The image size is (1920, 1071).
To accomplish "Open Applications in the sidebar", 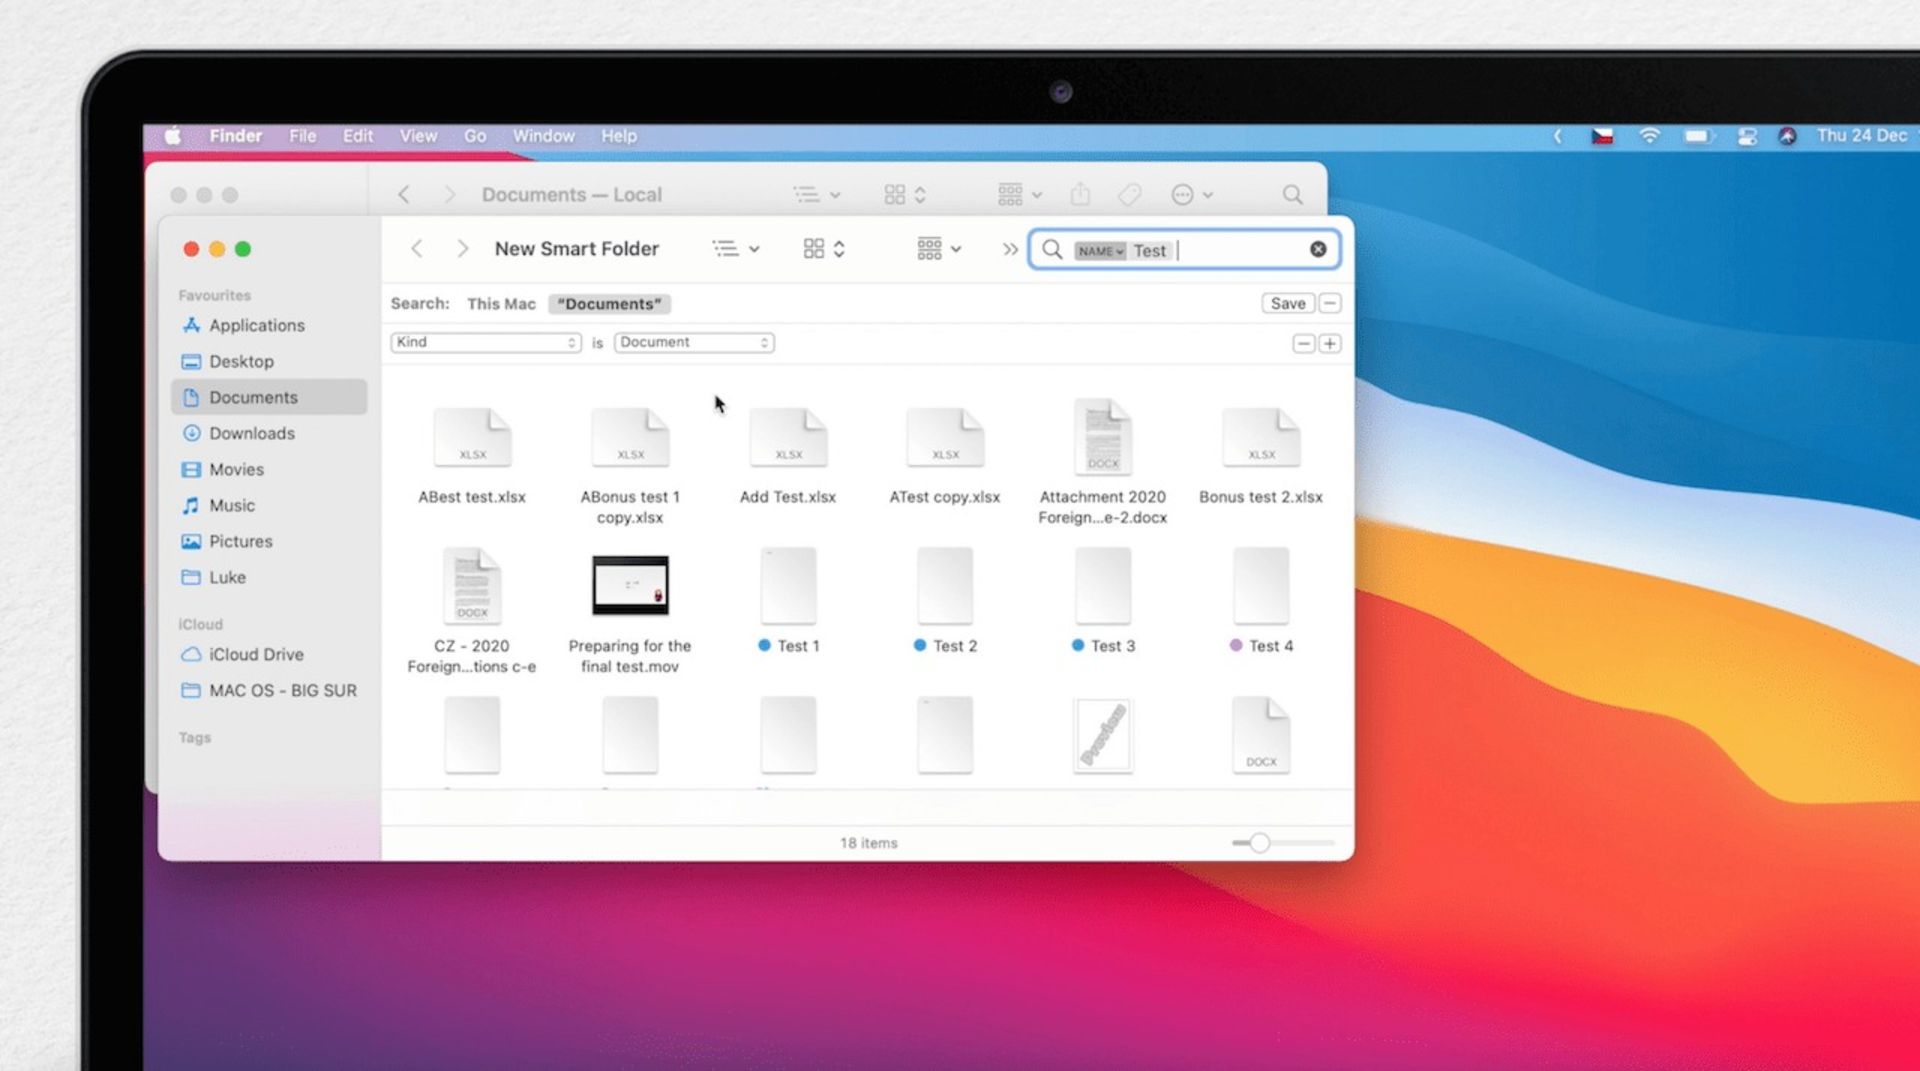I will click(x=256, y=325).
